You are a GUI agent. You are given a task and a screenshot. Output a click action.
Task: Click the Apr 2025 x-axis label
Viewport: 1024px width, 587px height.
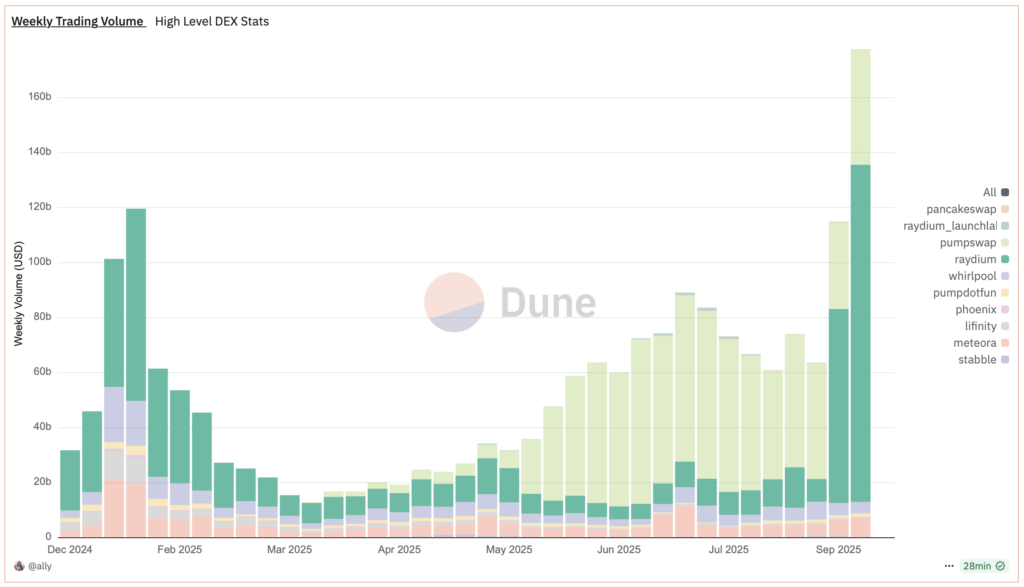point(399,550)
